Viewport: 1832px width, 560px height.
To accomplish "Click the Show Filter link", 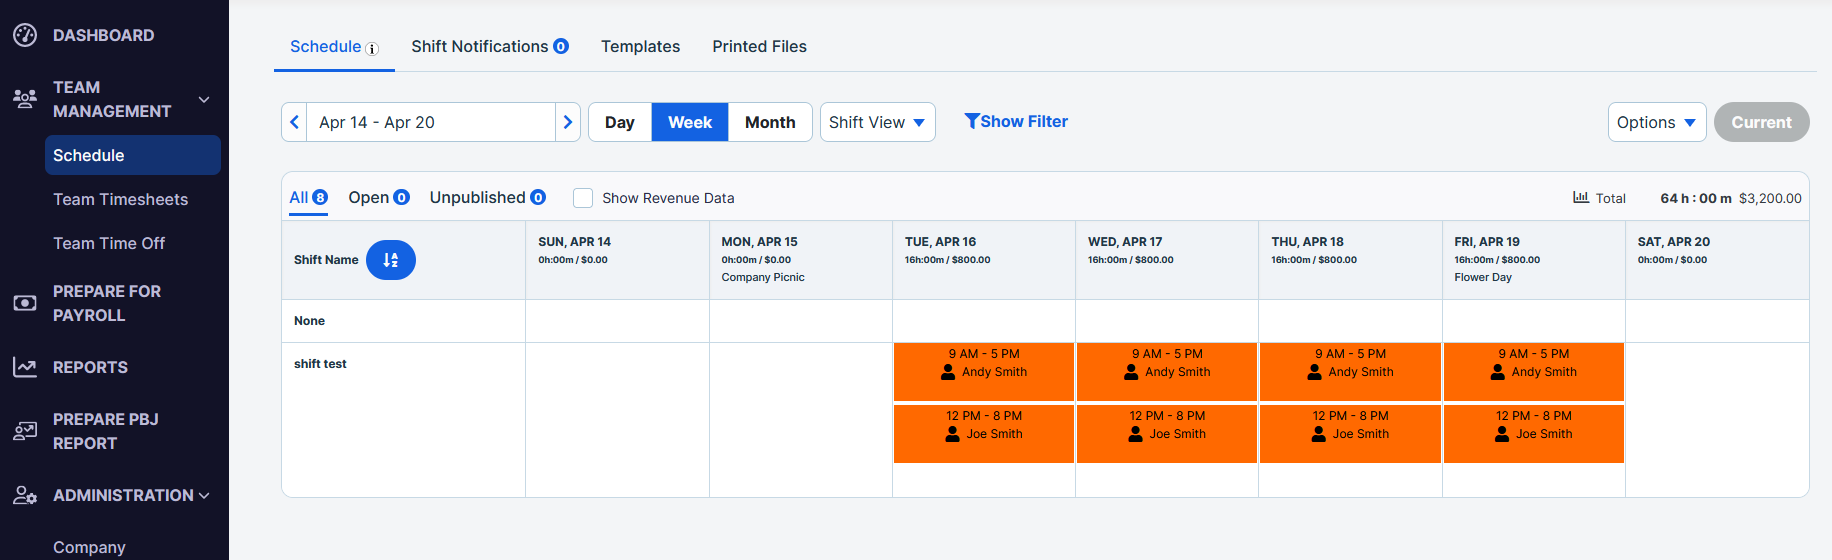I will [x=1016, y=121].
